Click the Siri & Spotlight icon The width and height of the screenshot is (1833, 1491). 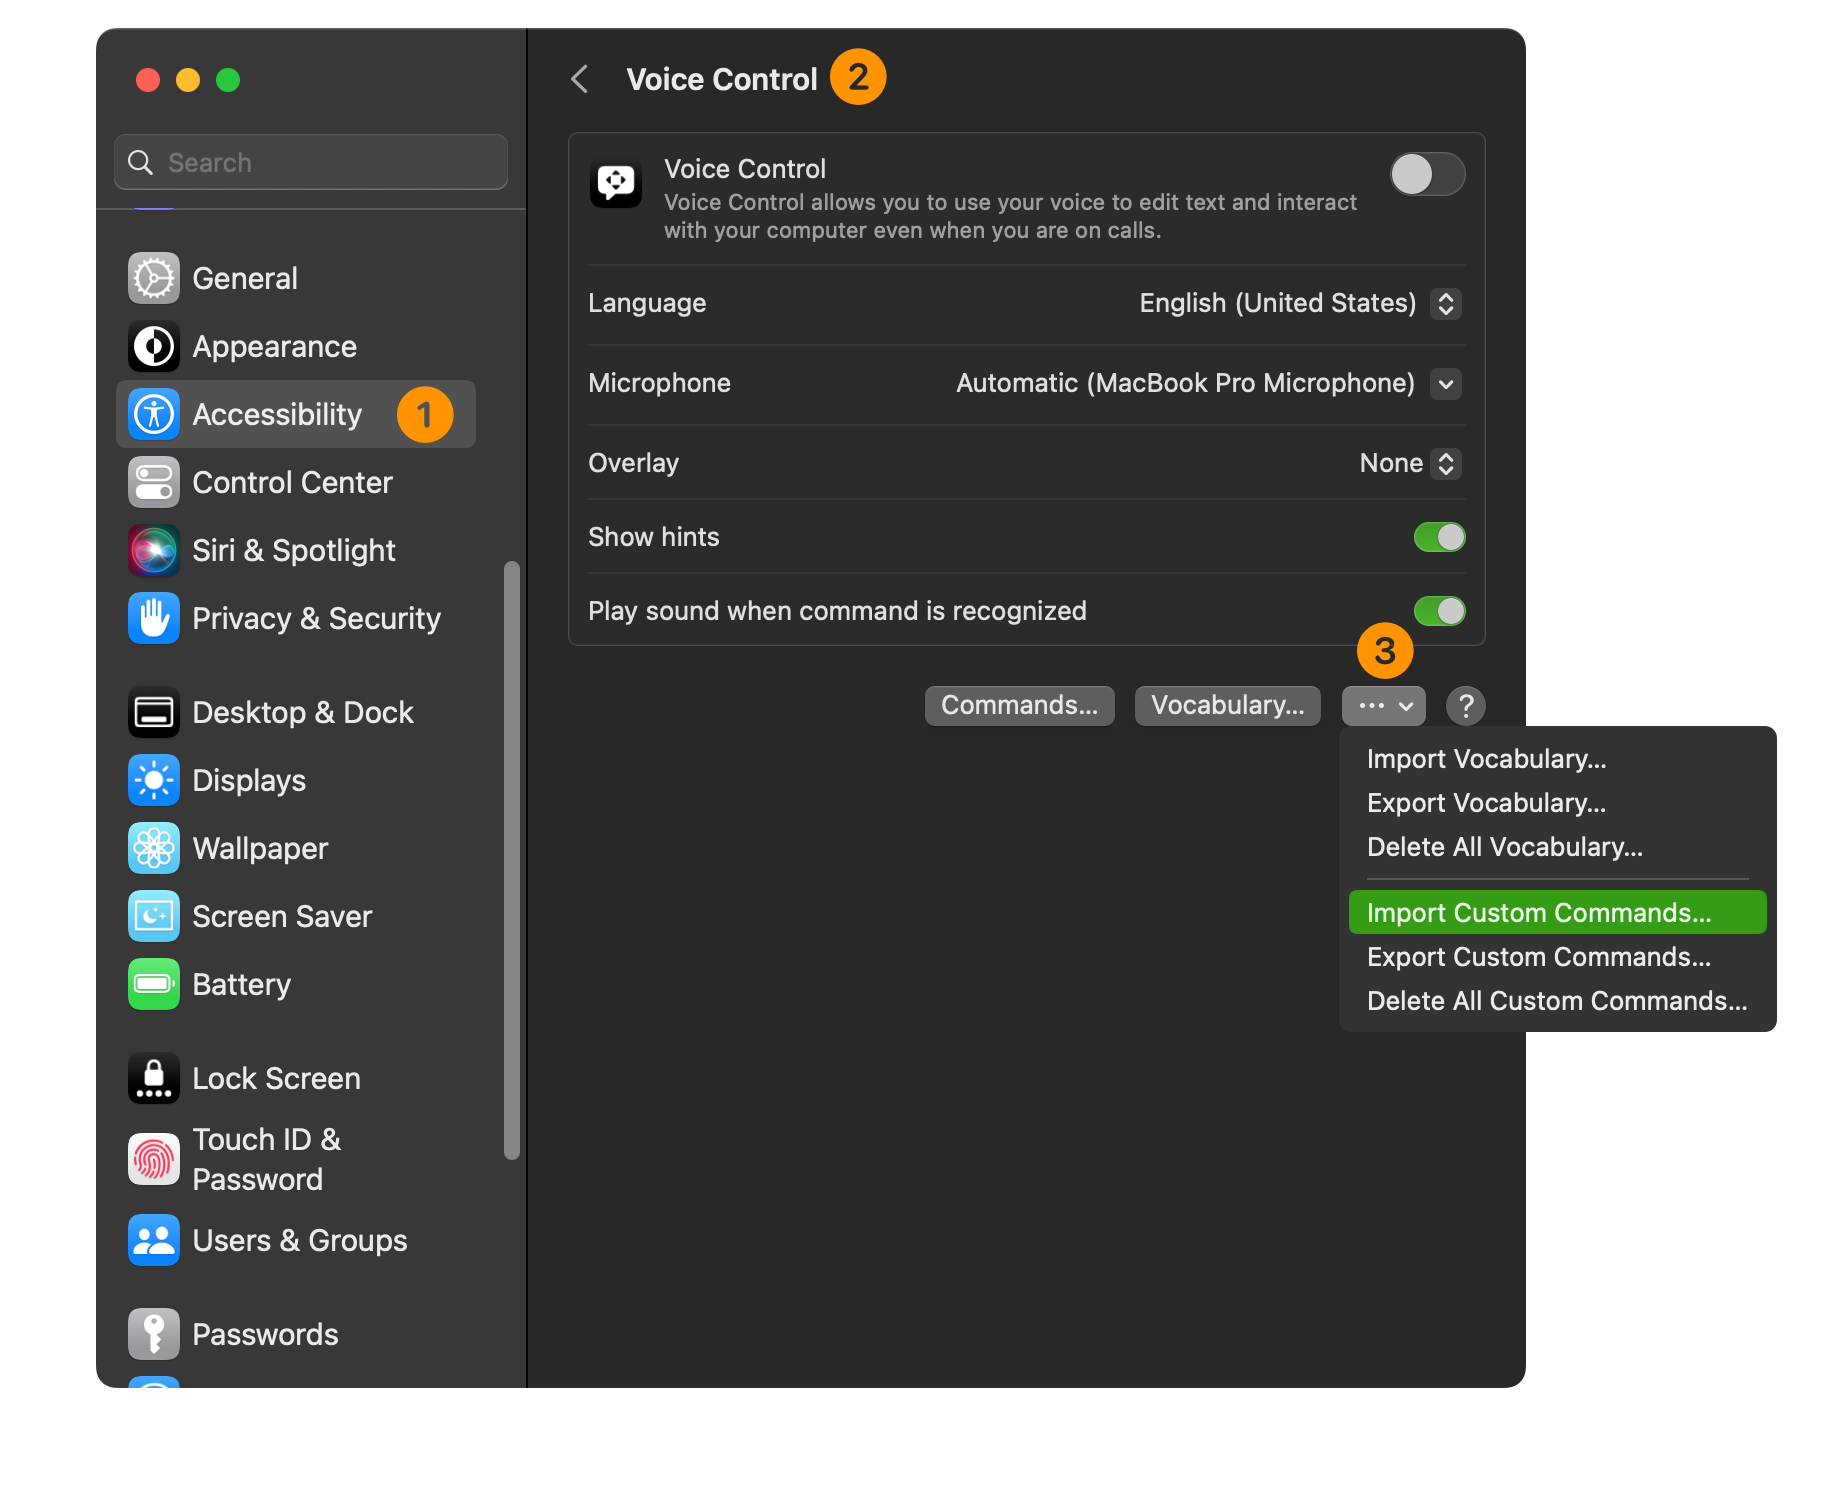(153, 550)
